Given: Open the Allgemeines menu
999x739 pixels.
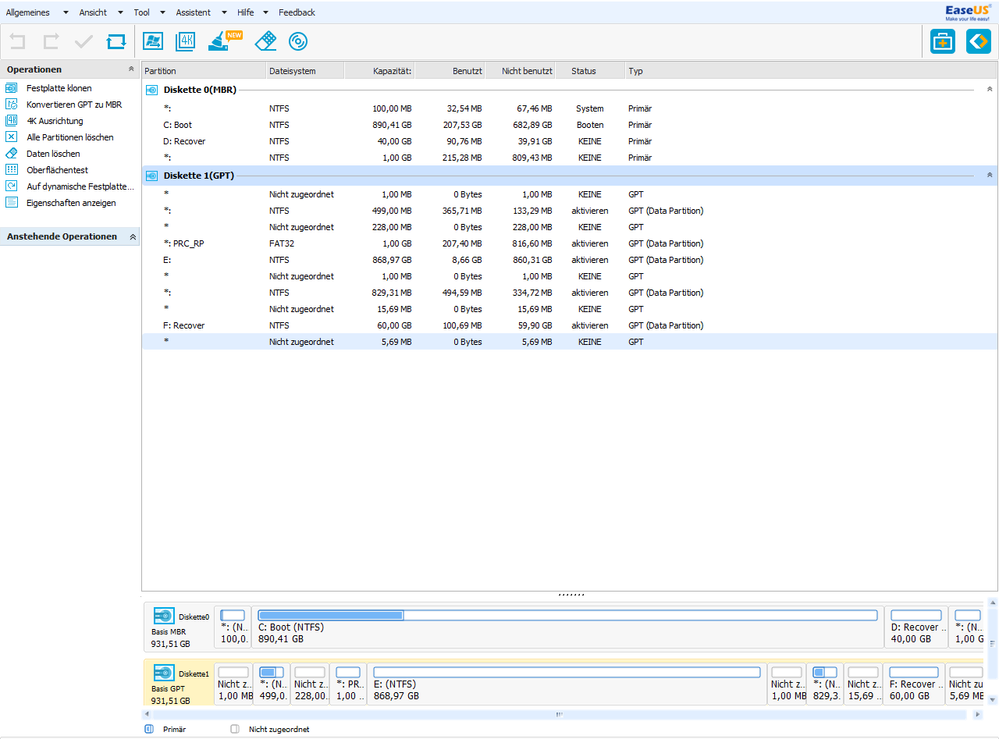Looking at the screenshot, I should point(28,12).
